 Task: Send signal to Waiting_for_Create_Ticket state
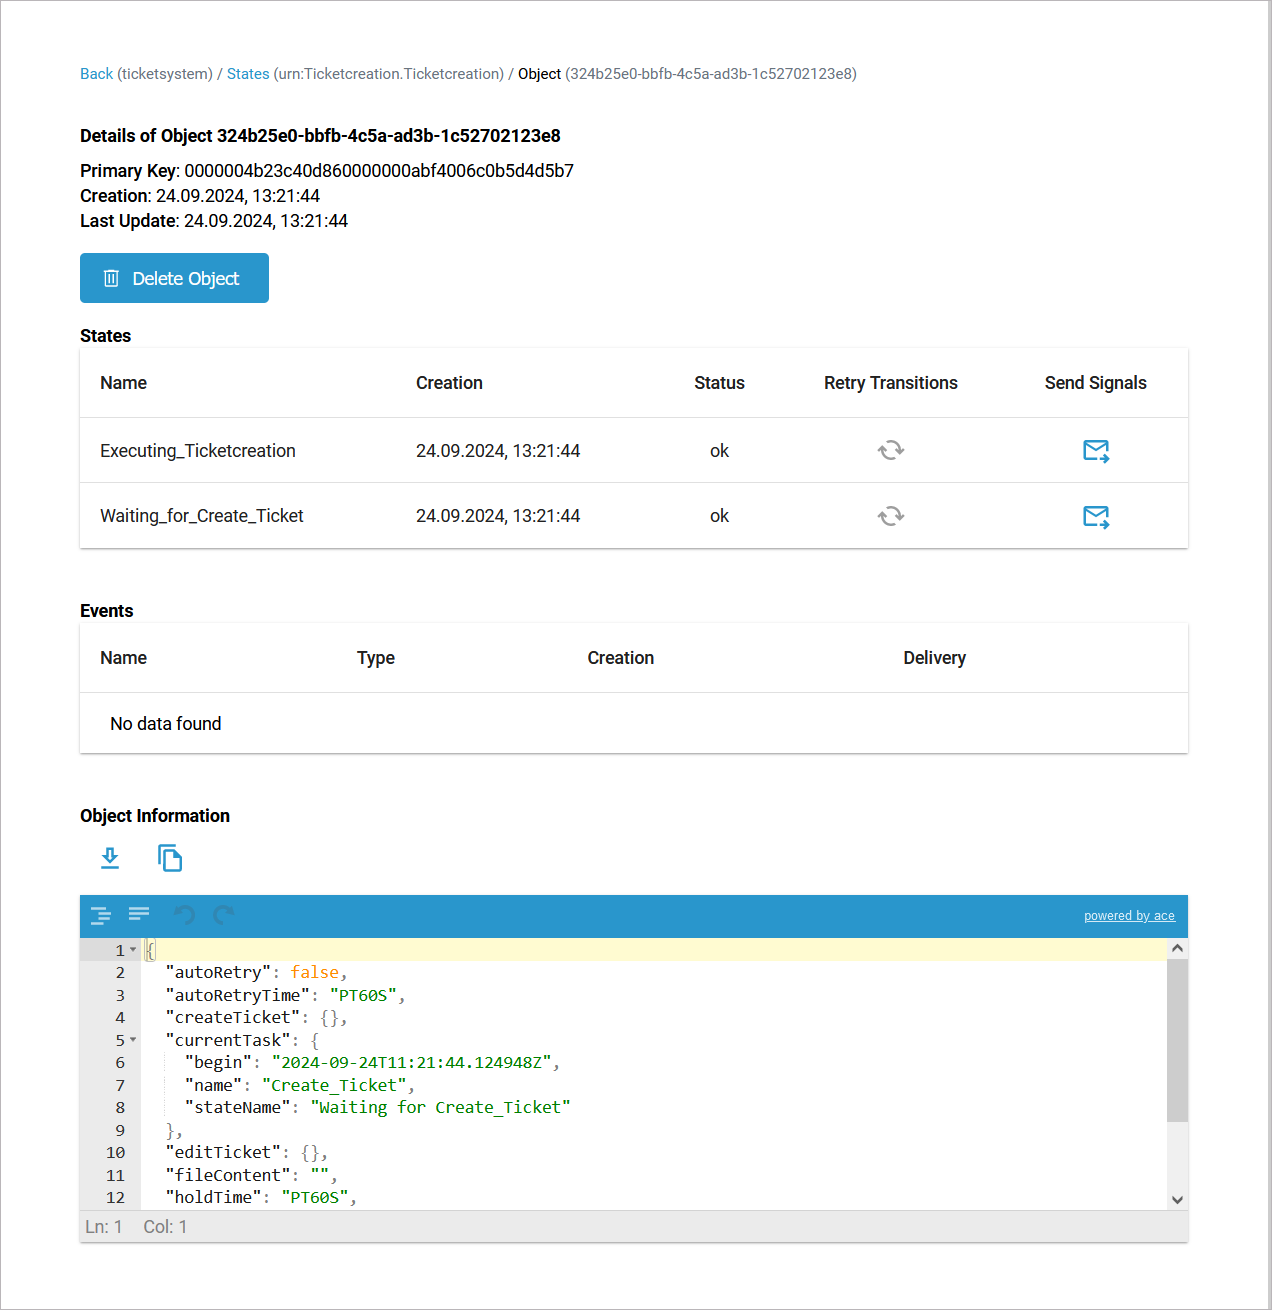pyautogui.click(x=1096, y=516)
